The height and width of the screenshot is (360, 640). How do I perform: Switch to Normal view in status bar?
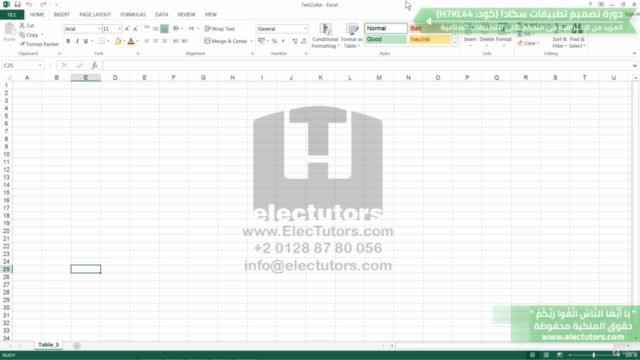click(532, 355)
